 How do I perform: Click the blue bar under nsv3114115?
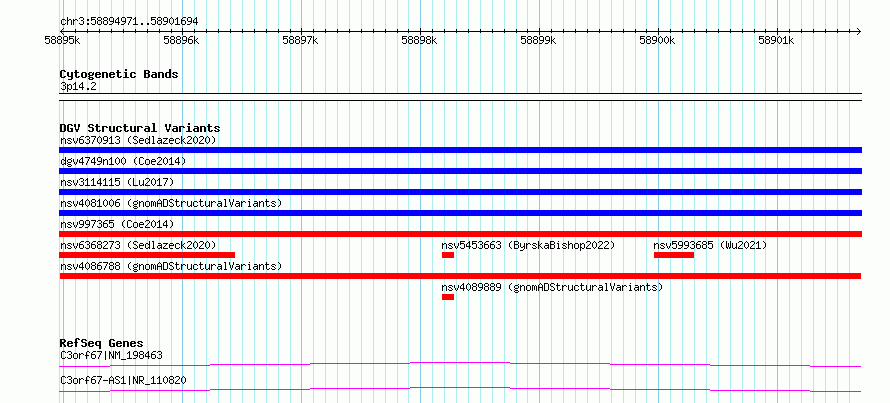(460, 192)
